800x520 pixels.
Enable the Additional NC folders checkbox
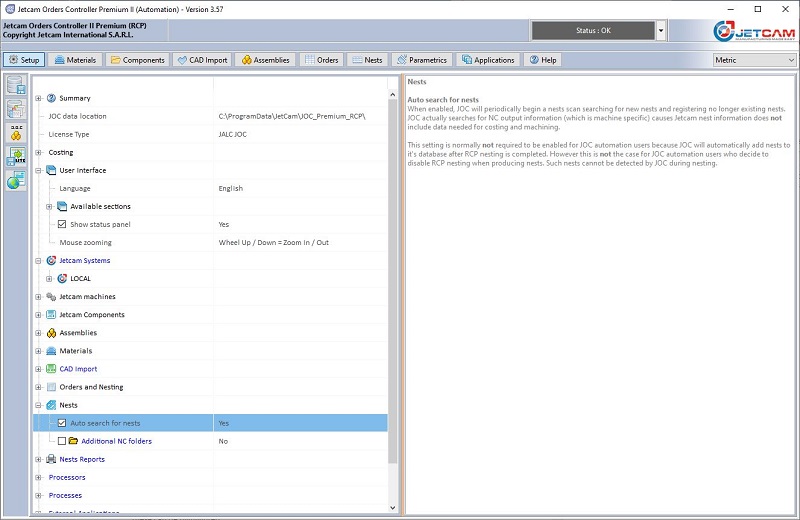[62, 441]
